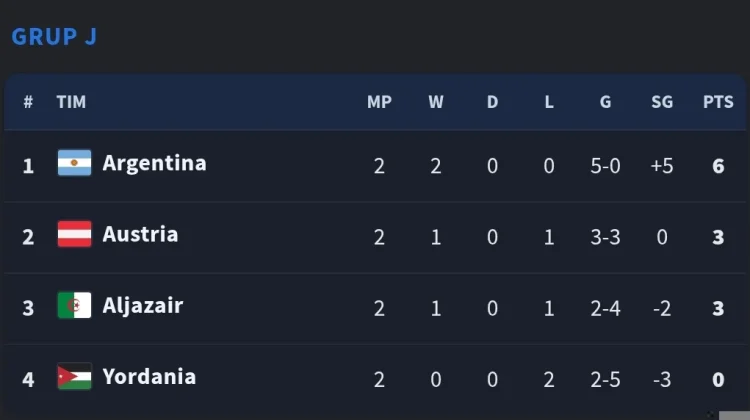Open the Aljazair team name

[x=143, y=306]
